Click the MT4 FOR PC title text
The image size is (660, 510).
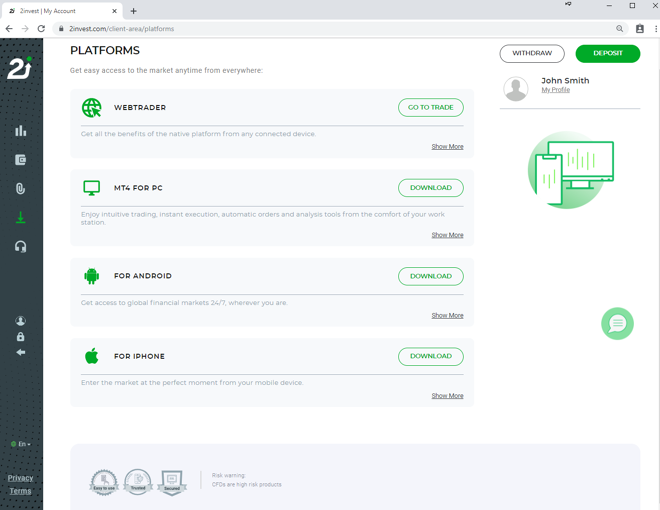[x=138, y=188]
